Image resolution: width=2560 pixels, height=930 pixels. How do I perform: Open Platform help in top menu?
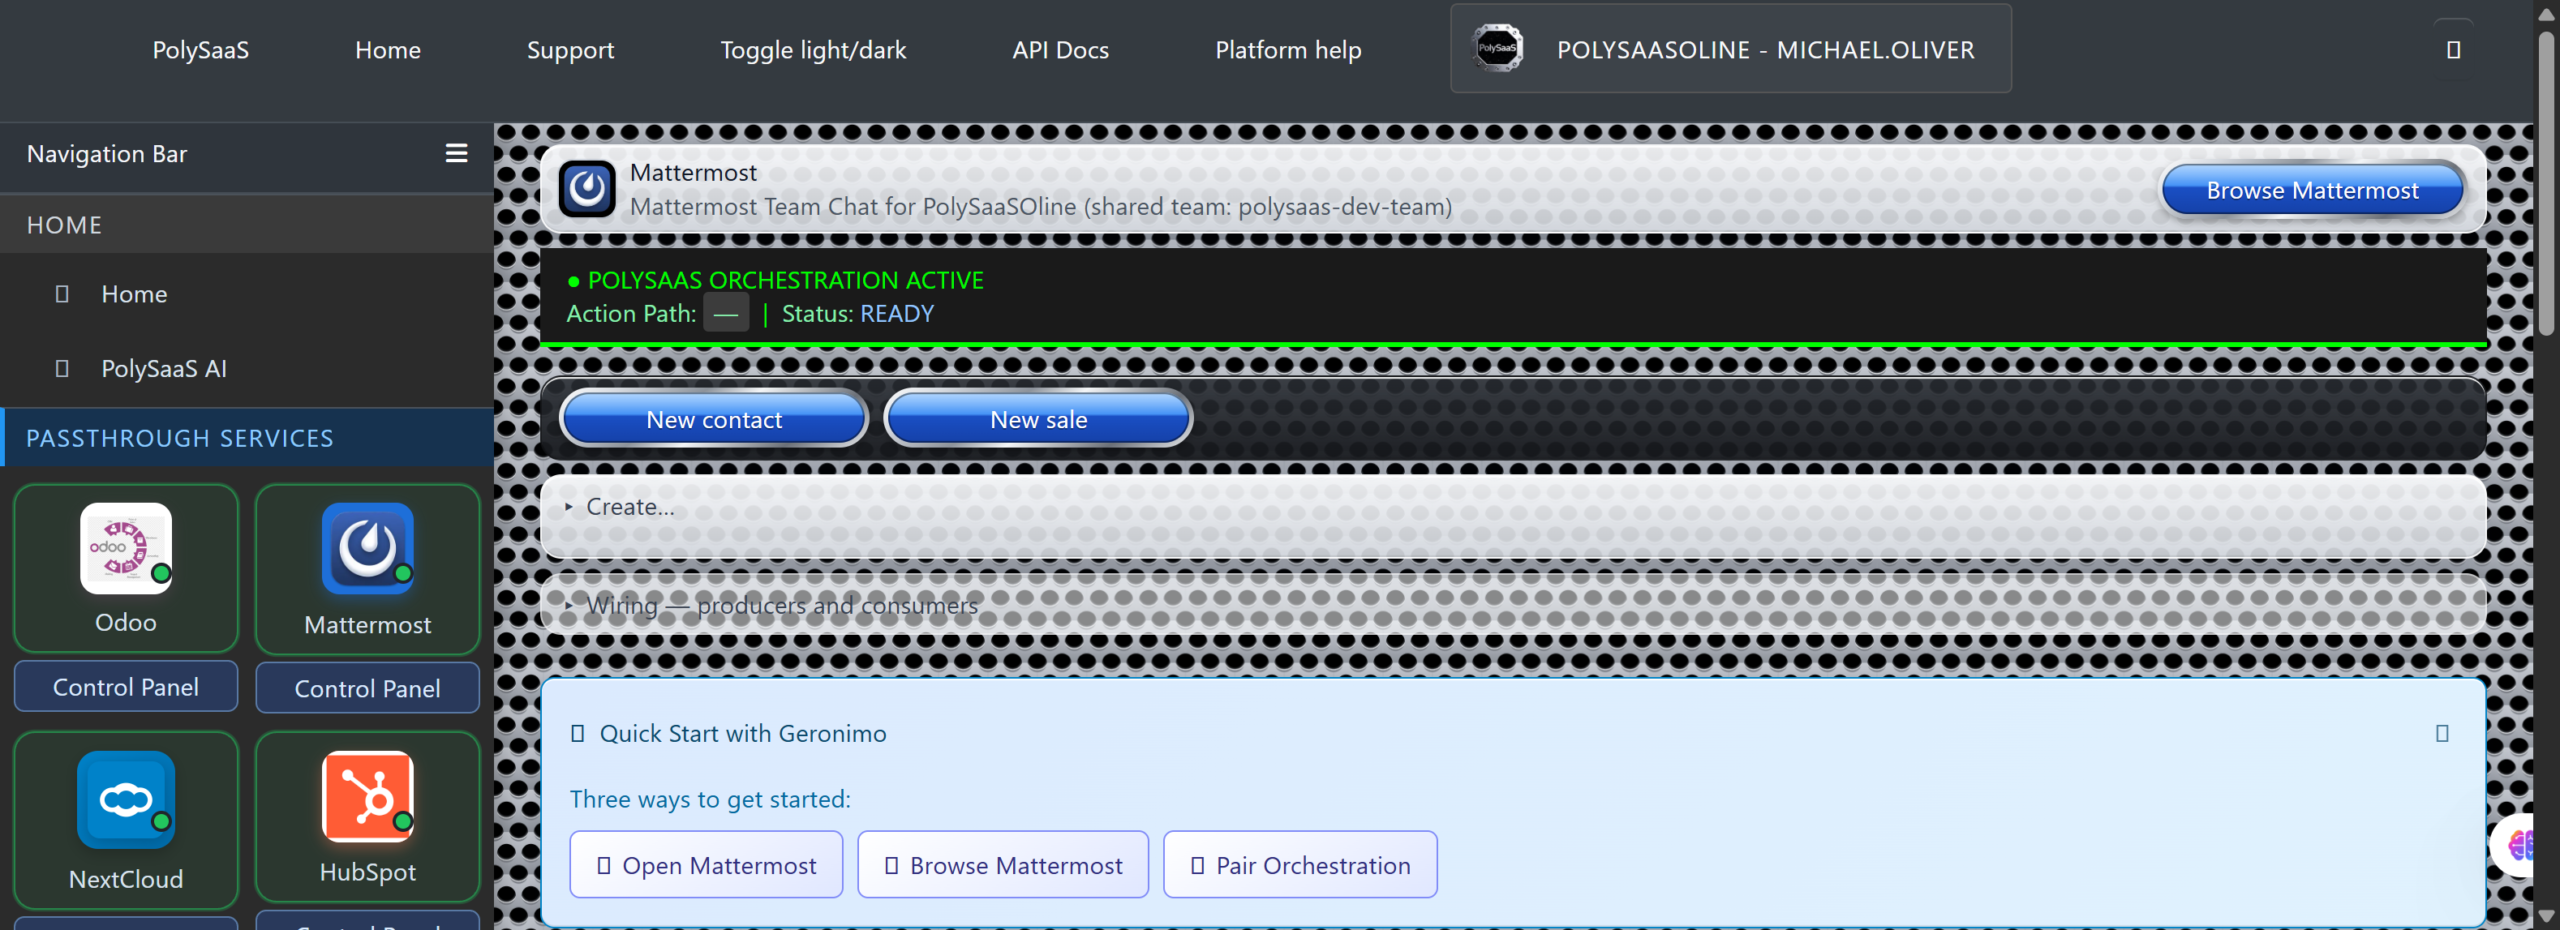[x=1289, y=50]
